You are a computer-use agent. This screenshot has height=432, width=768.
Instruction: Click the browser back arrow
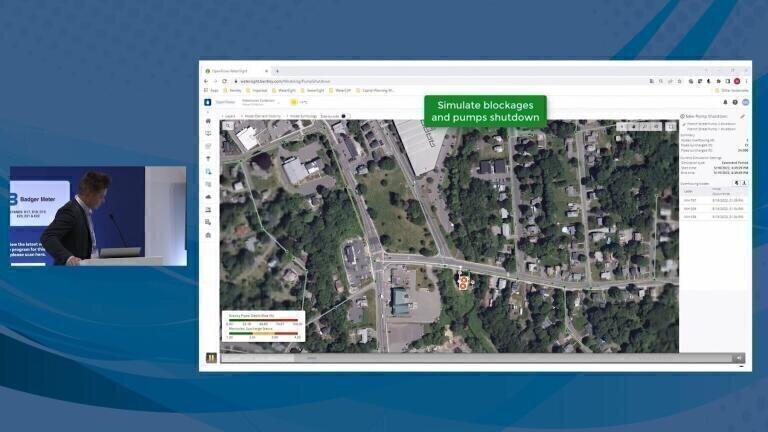(x=206, y=81)
